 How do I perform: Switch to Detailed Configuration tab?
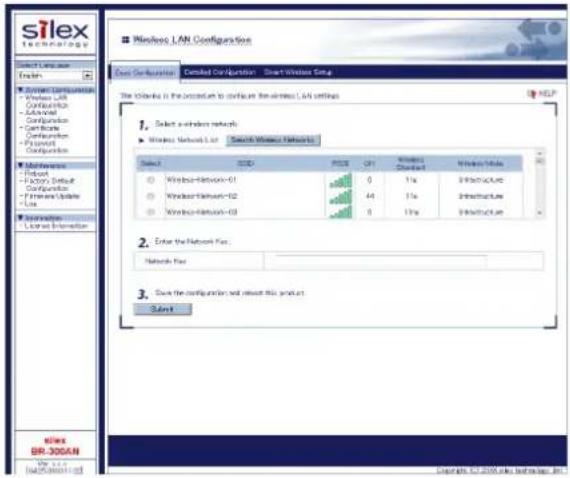tap(220, 72)
